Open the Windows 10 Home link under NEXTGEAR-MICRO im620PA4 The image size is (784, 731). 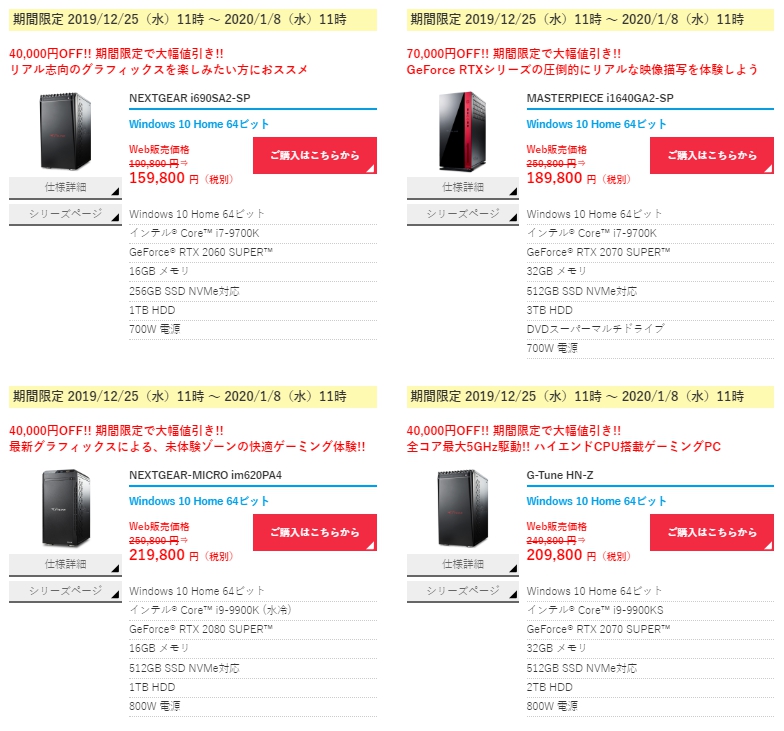[199, 501]
